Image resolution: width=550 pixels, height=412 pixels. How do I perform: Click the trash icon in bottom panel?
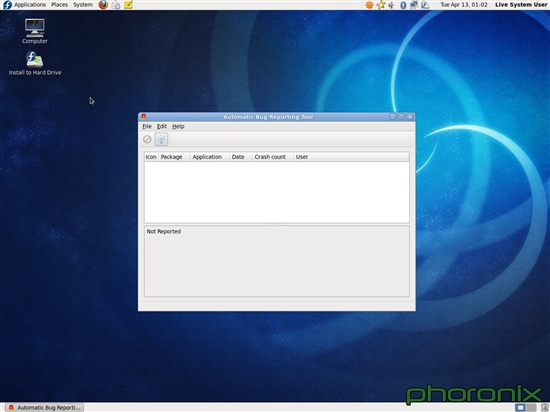pyautogui.click(x=545, y=407)
